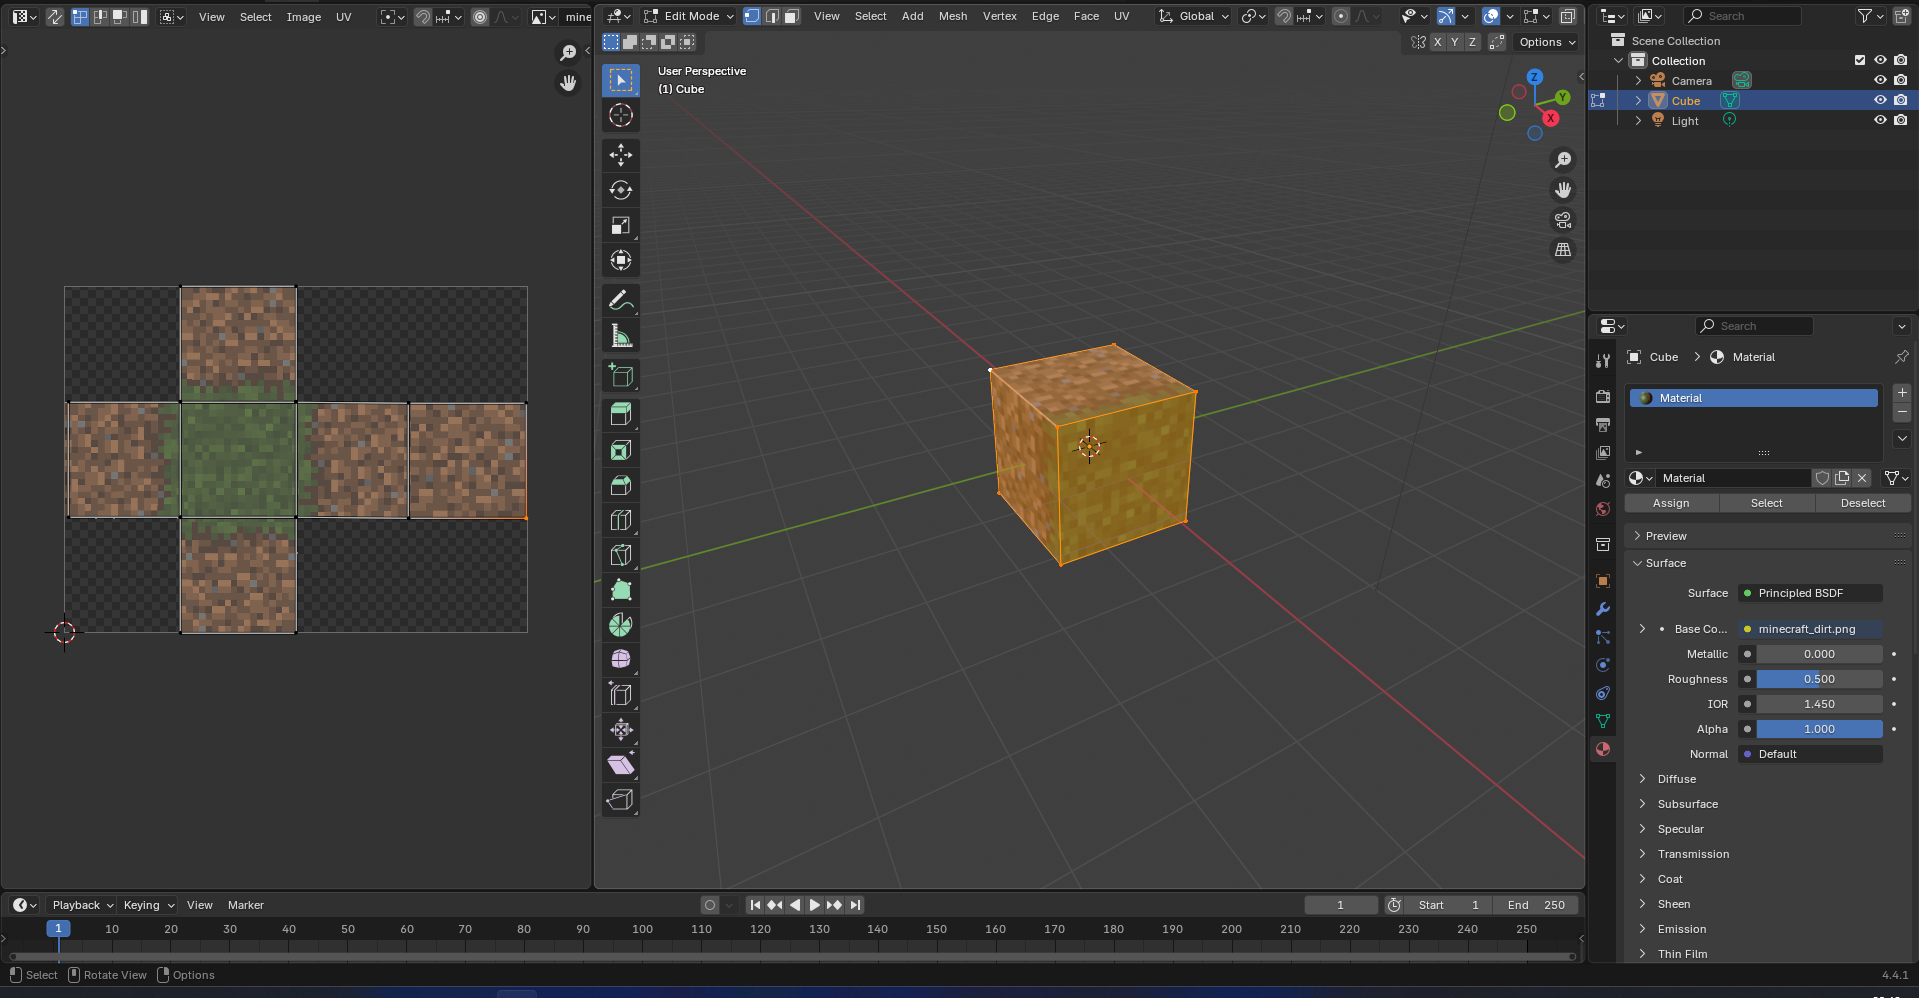Activate the Rotate tool
This screenshot has width=1919, height=998.
(621, 190)
